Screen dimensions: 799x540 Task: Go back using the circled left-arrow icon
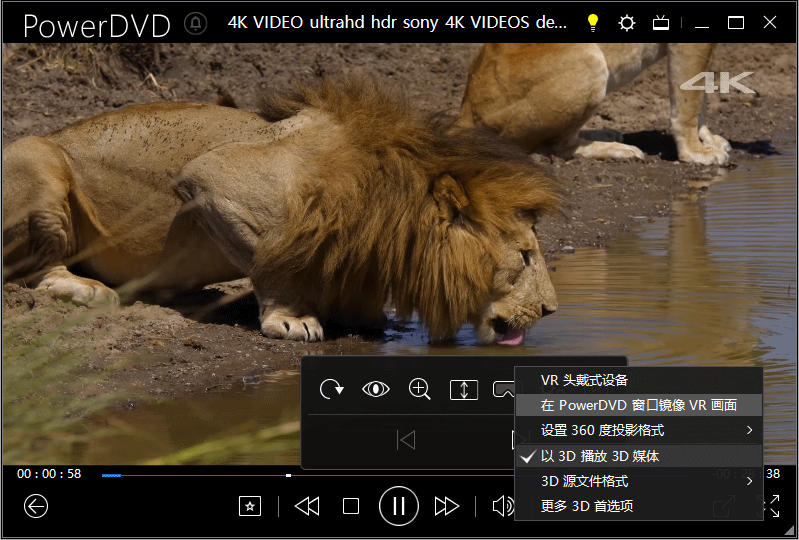tap(36, 506)
